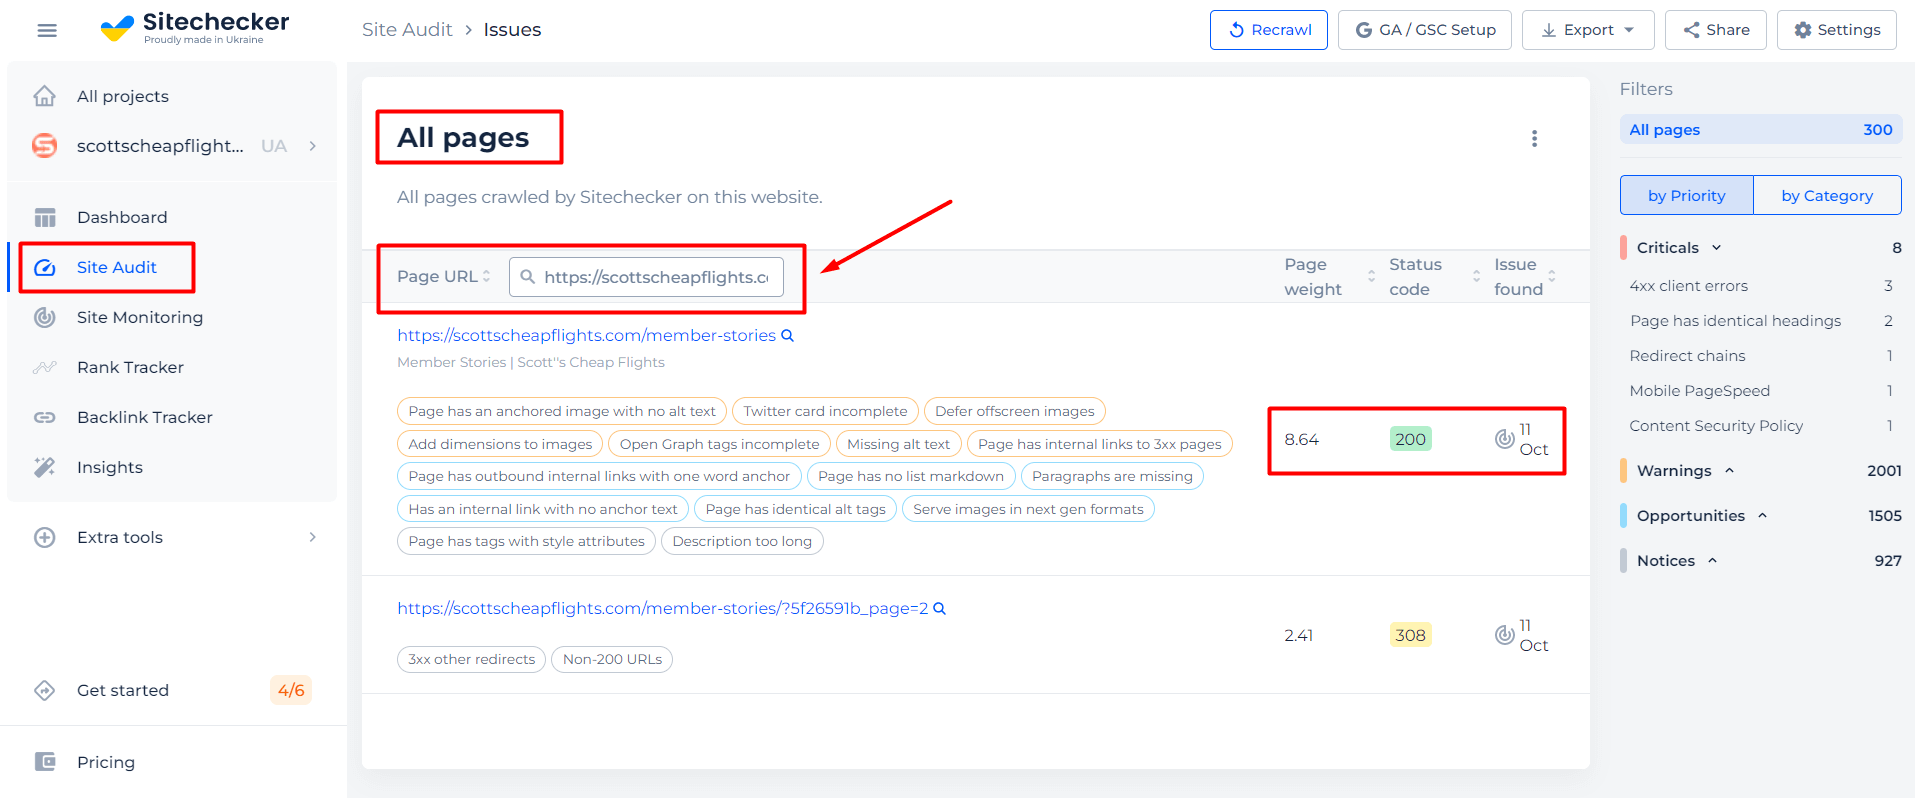Click the 'Open Graph tags incomplete' tag
This screenshot has width=1915, height=798.
[719, 444]
